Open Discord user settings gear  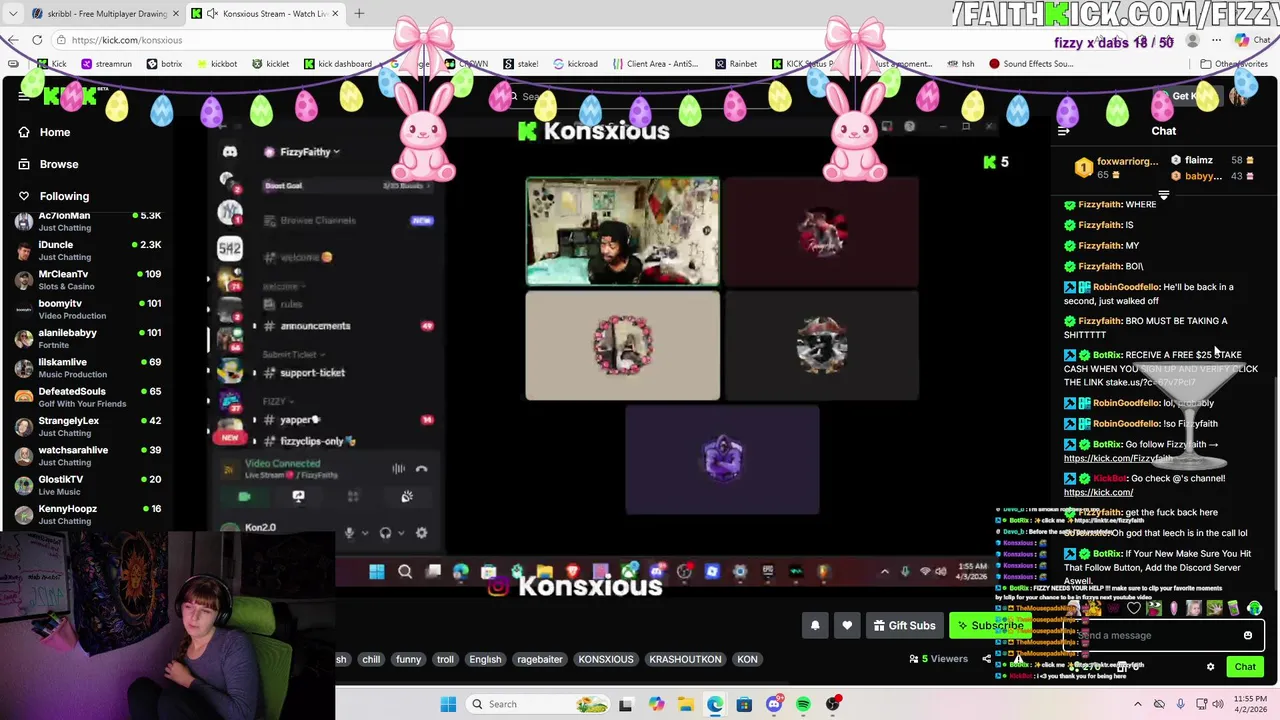point(421,533)
